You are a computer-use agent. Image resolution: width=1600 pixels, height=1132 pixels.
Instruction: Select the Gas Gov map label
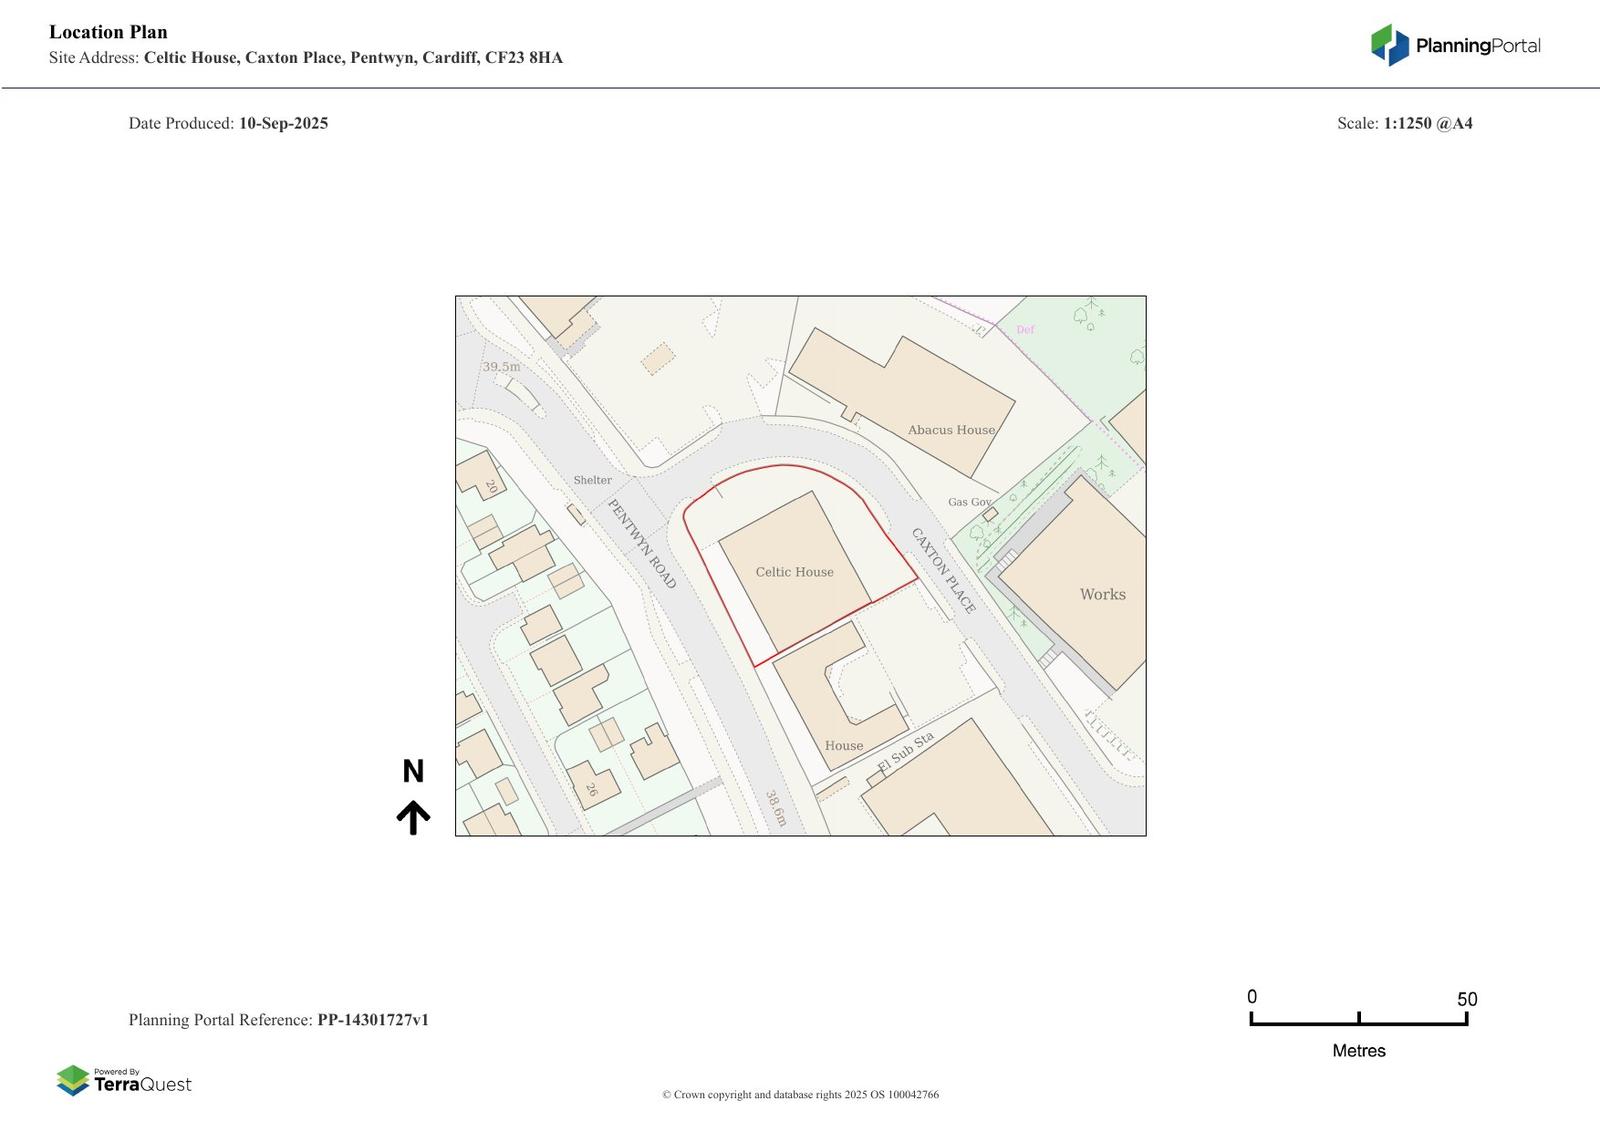(x=969, y=502)
